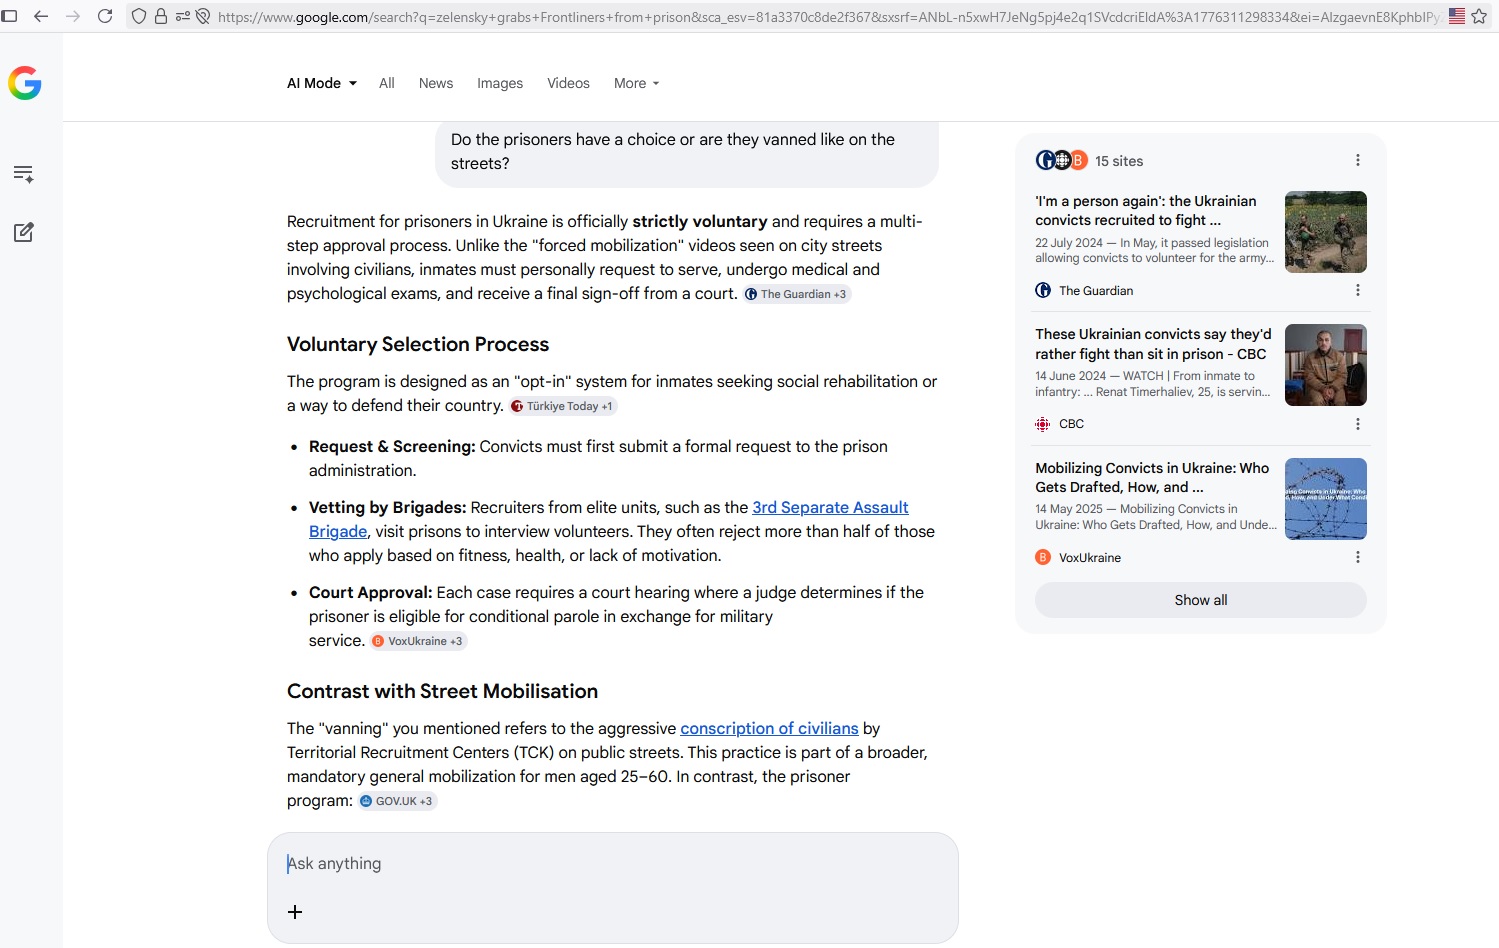
Task: Open the Türkiye Today +1 citation chip
Action: pos(563,406)
